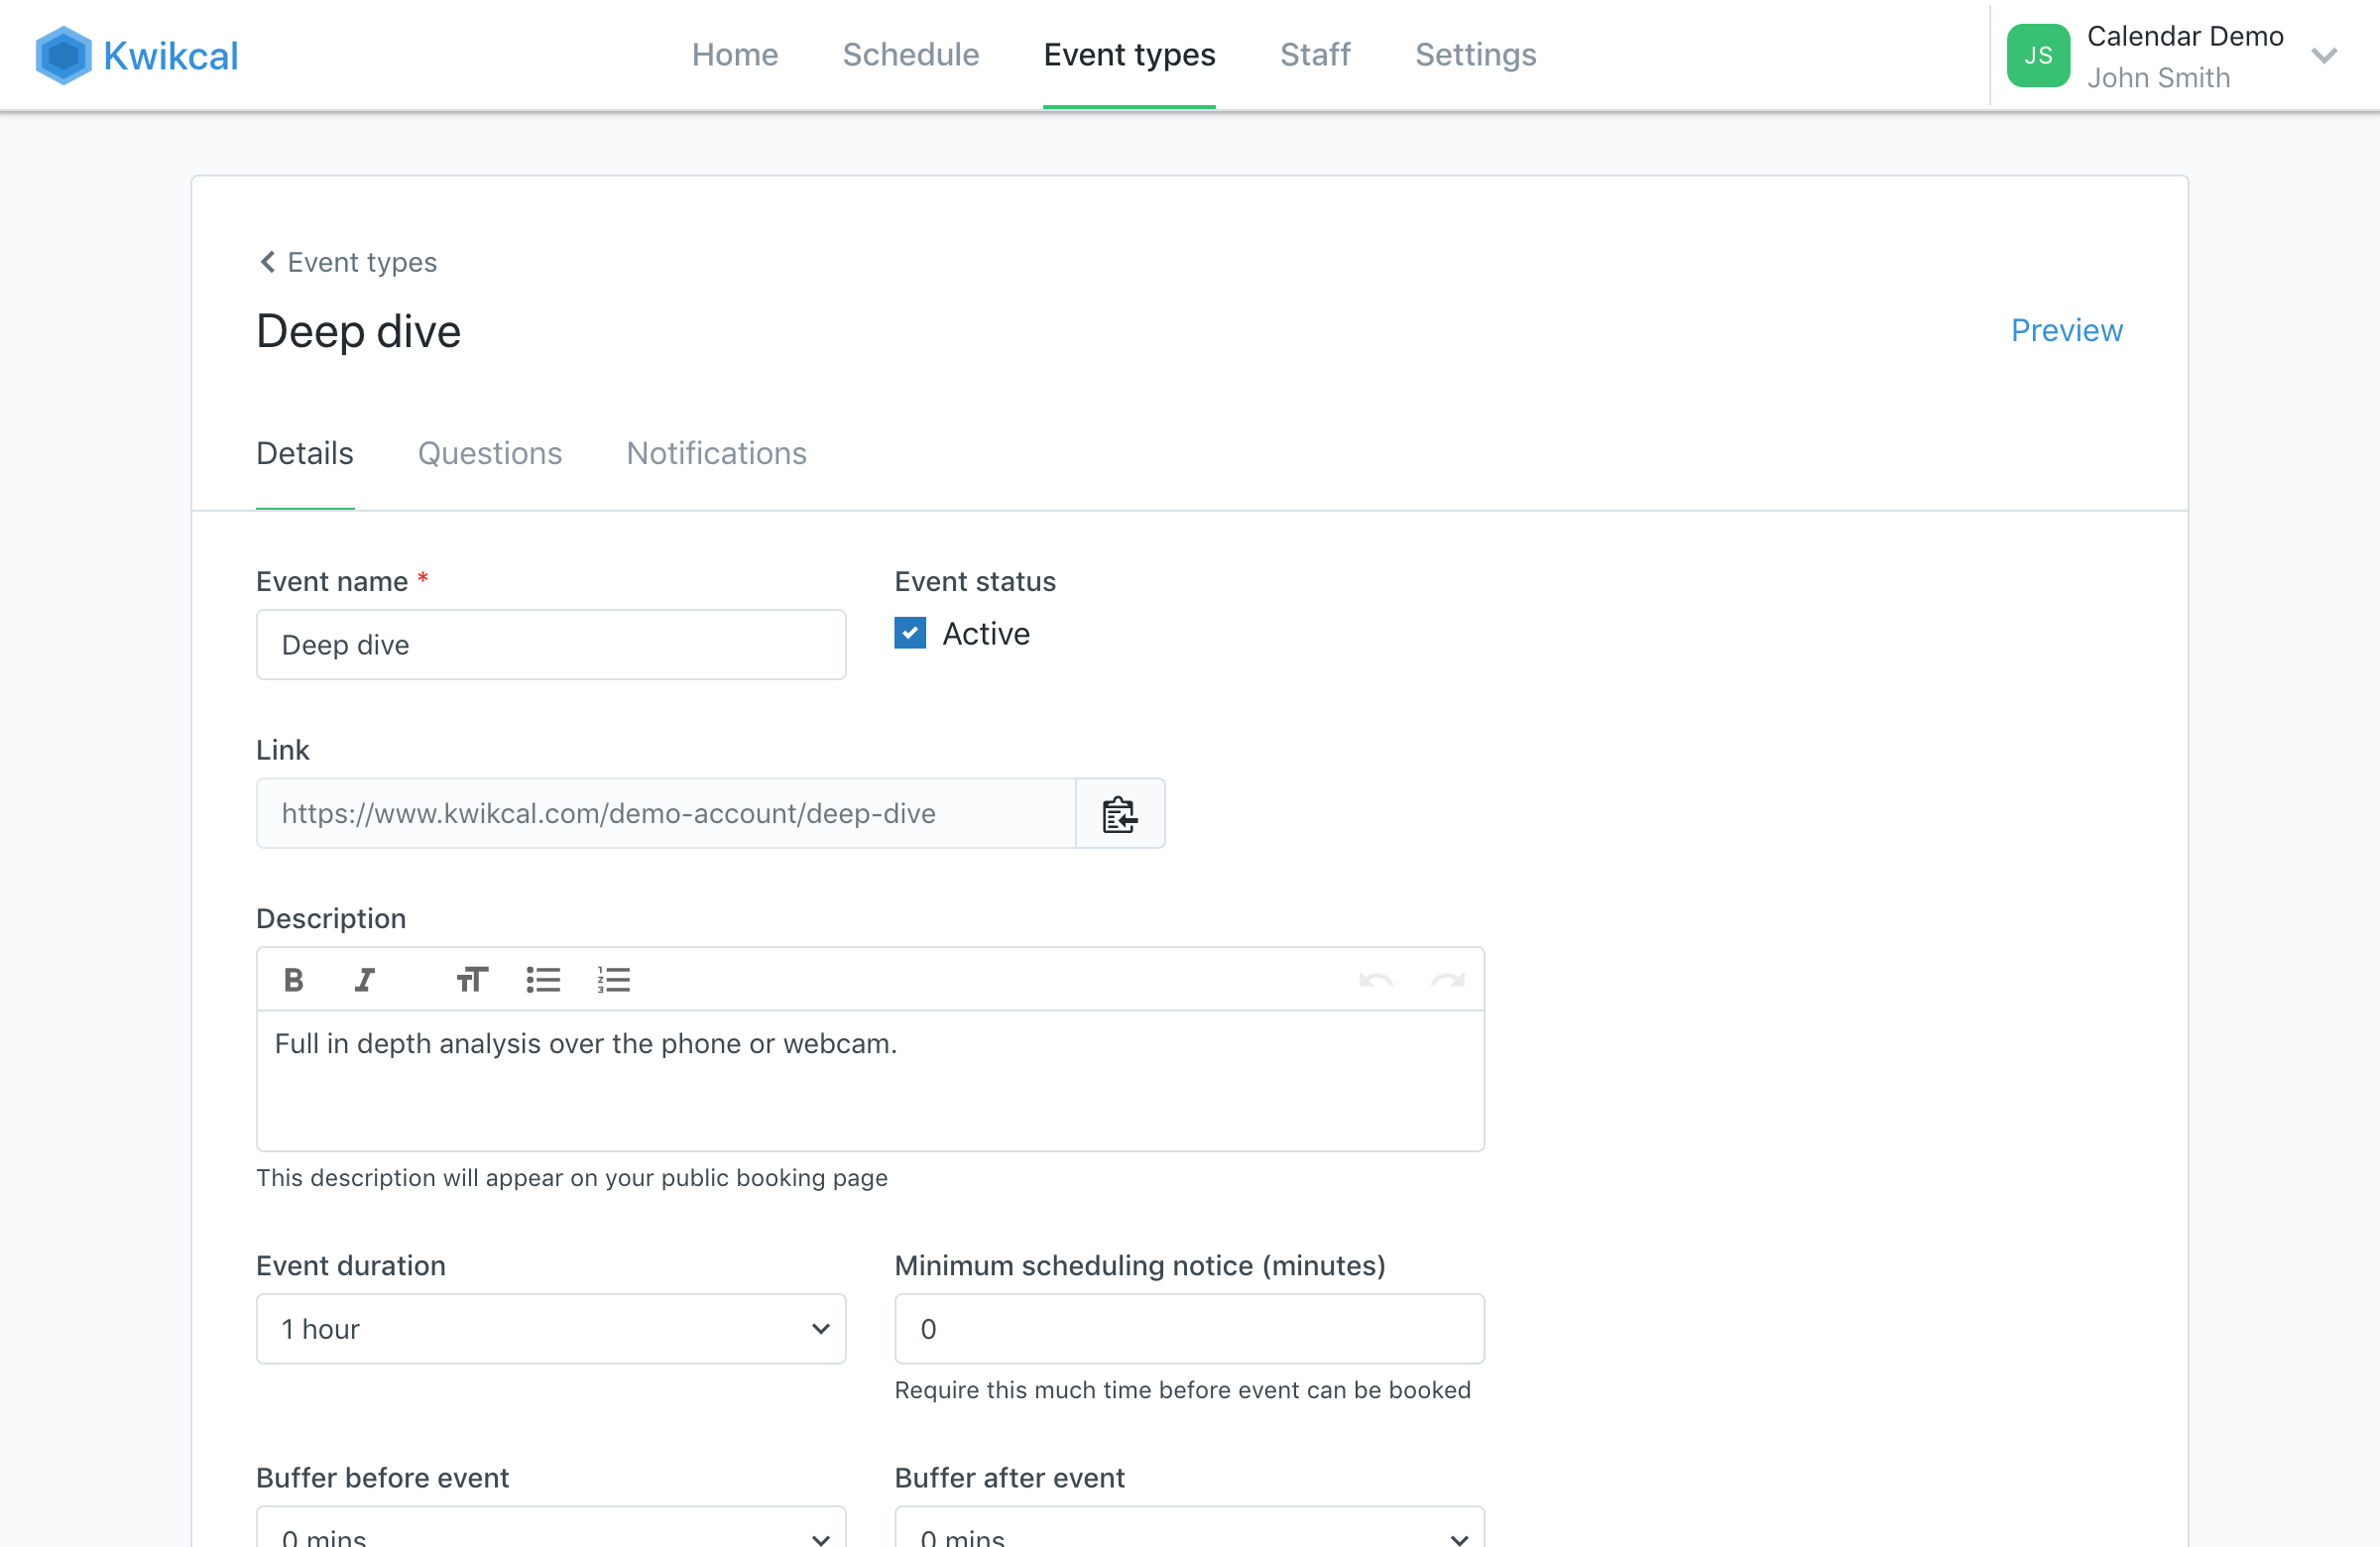Screen dimensions: 2380x1547
Task: Copy the event link to clipboard
Action: 1120,814
